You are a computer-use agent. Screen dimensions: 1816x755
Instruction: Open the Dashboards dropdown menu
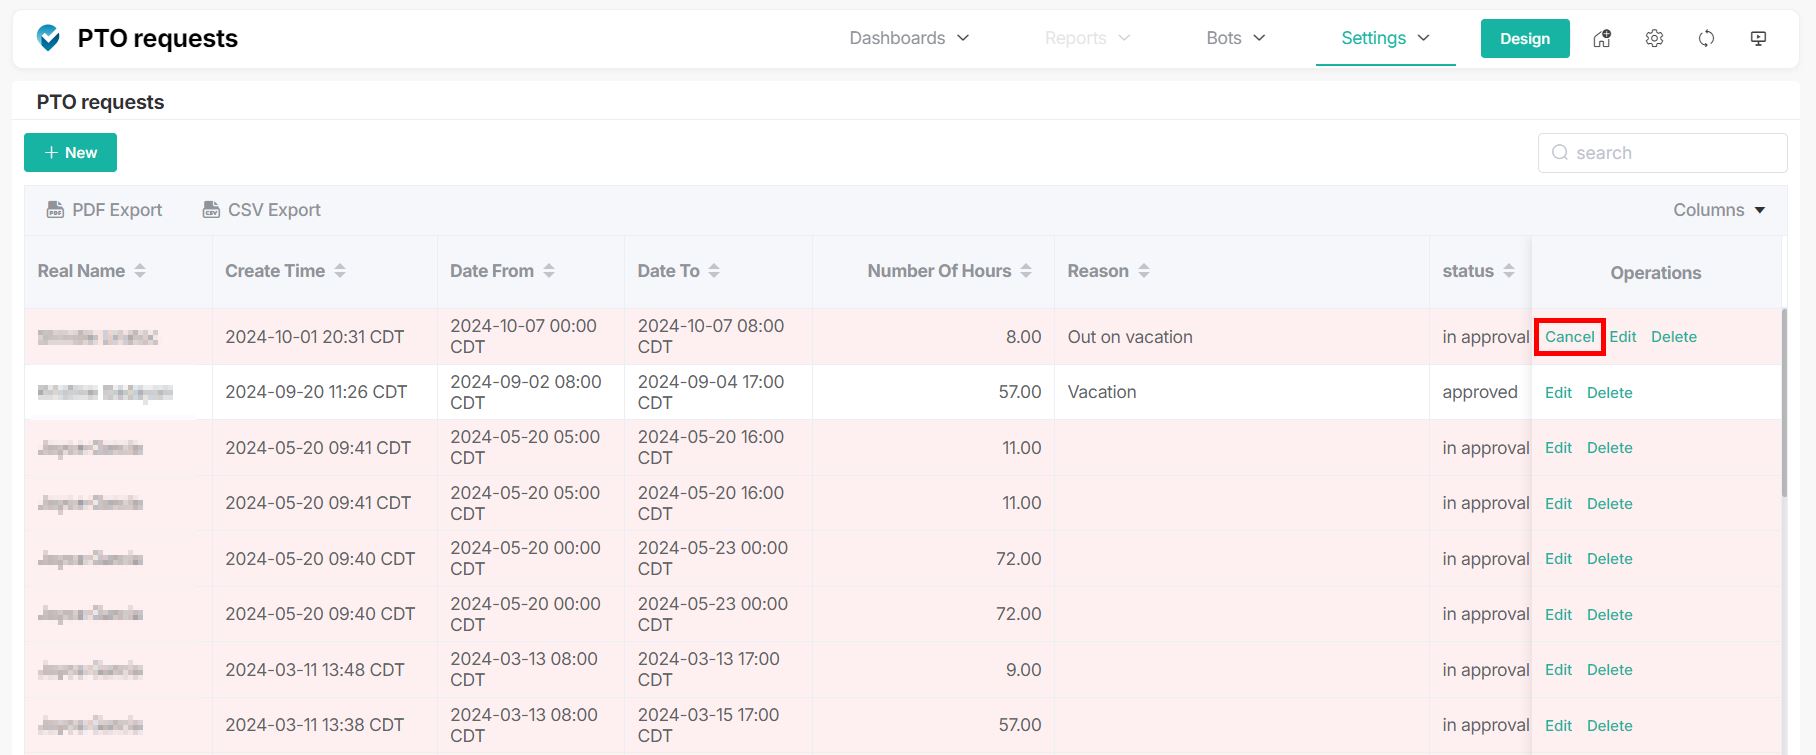909,38
